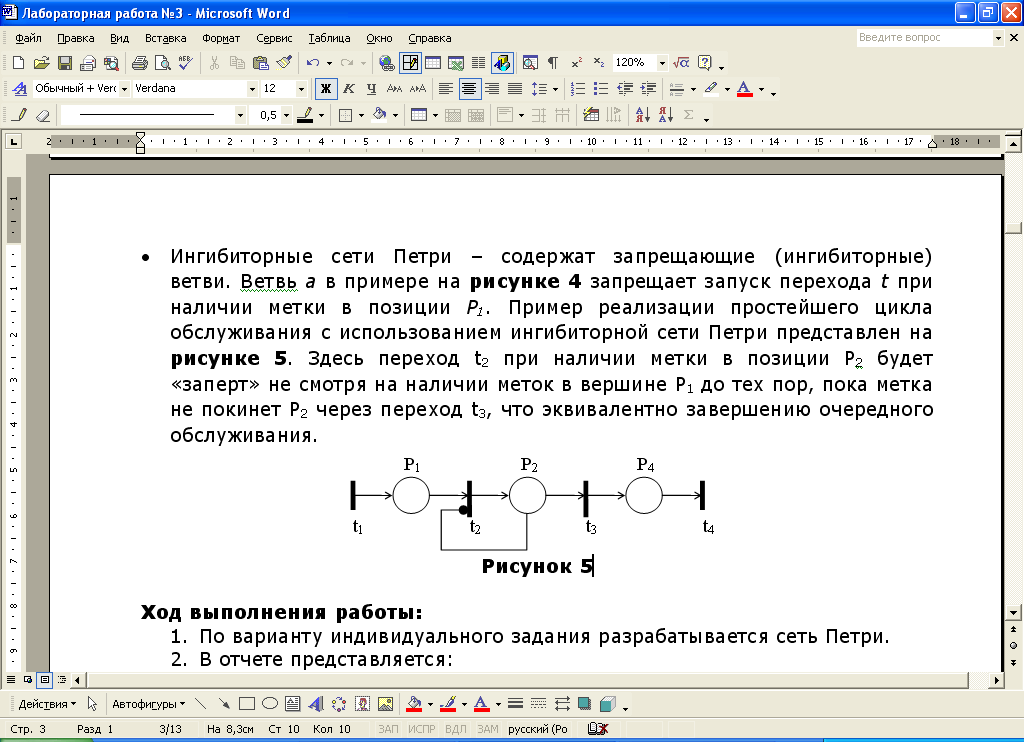This screenshot has height=742, width=1024.
Task: Open zoom 120% dropdown
Action: pos(662,63)
